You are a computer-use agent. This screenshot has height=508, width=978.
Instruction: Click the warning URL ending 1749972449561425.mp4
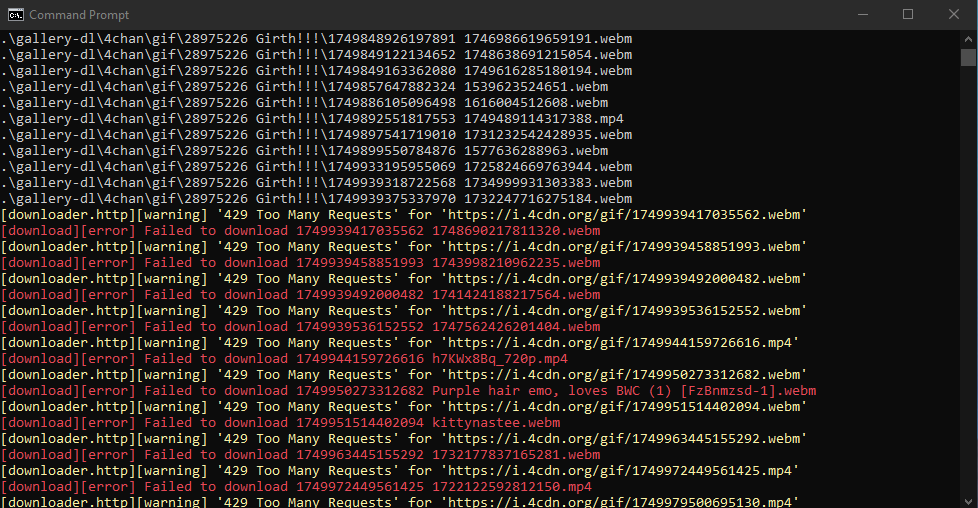pos(620,471)
